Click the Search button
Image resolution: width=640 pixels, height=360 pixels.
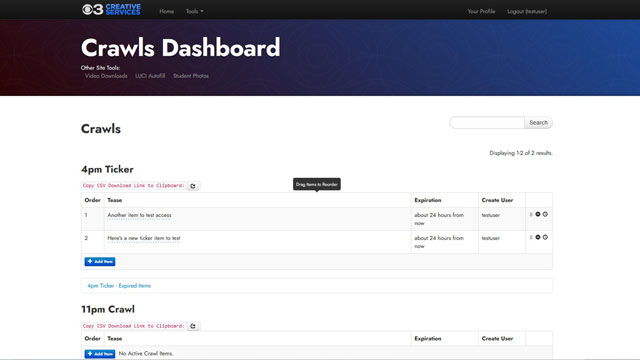(538, 122)
